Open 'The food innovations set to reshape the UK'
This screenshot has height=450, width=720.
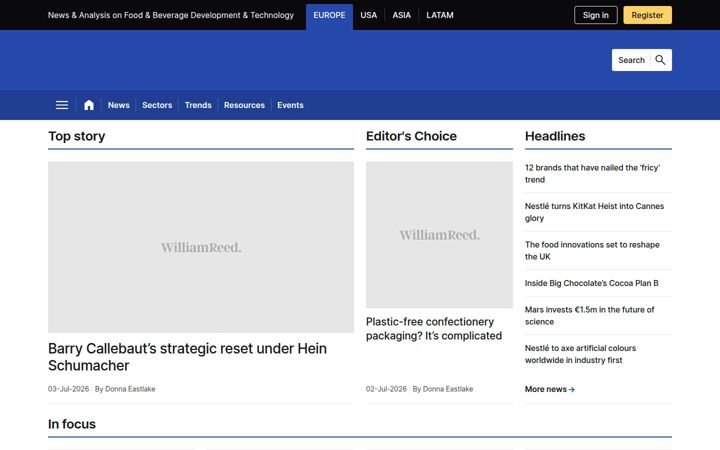592,251
